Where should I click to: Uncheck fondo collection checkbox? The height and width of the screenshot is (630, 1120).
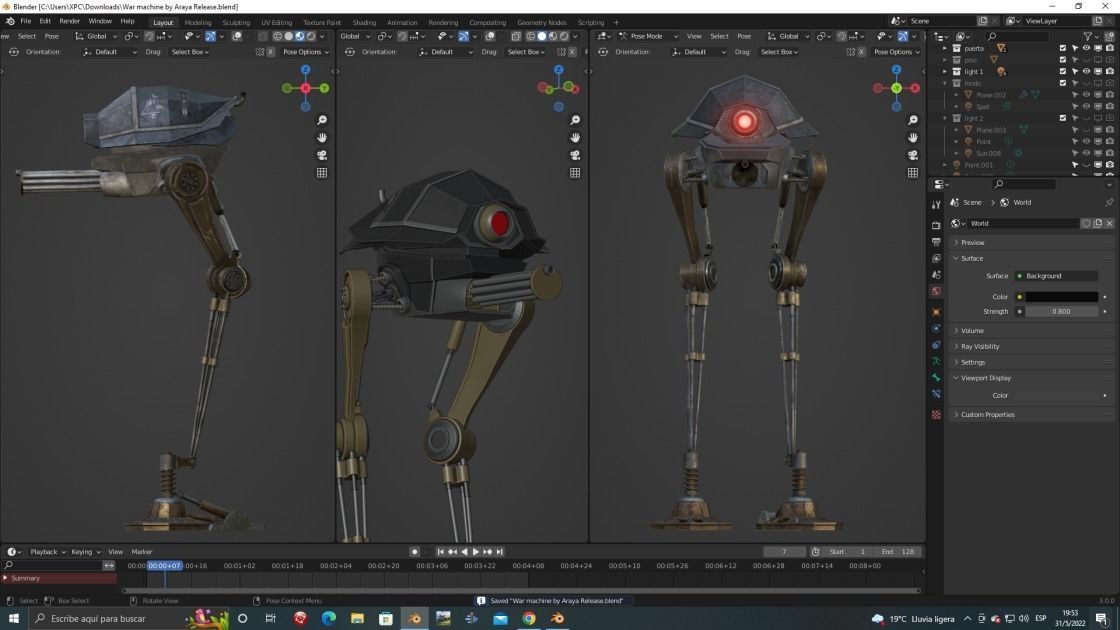1063,84
